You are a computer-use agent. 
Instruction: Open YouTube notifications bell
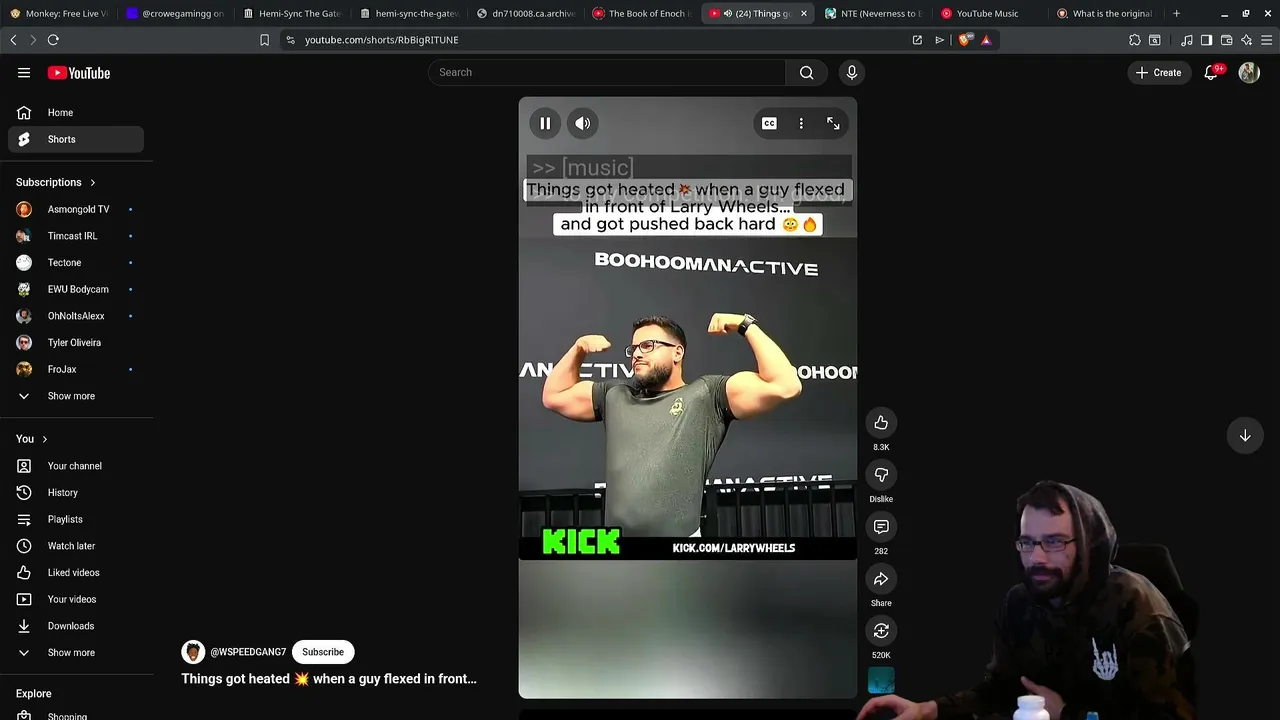coord(1211,72)
